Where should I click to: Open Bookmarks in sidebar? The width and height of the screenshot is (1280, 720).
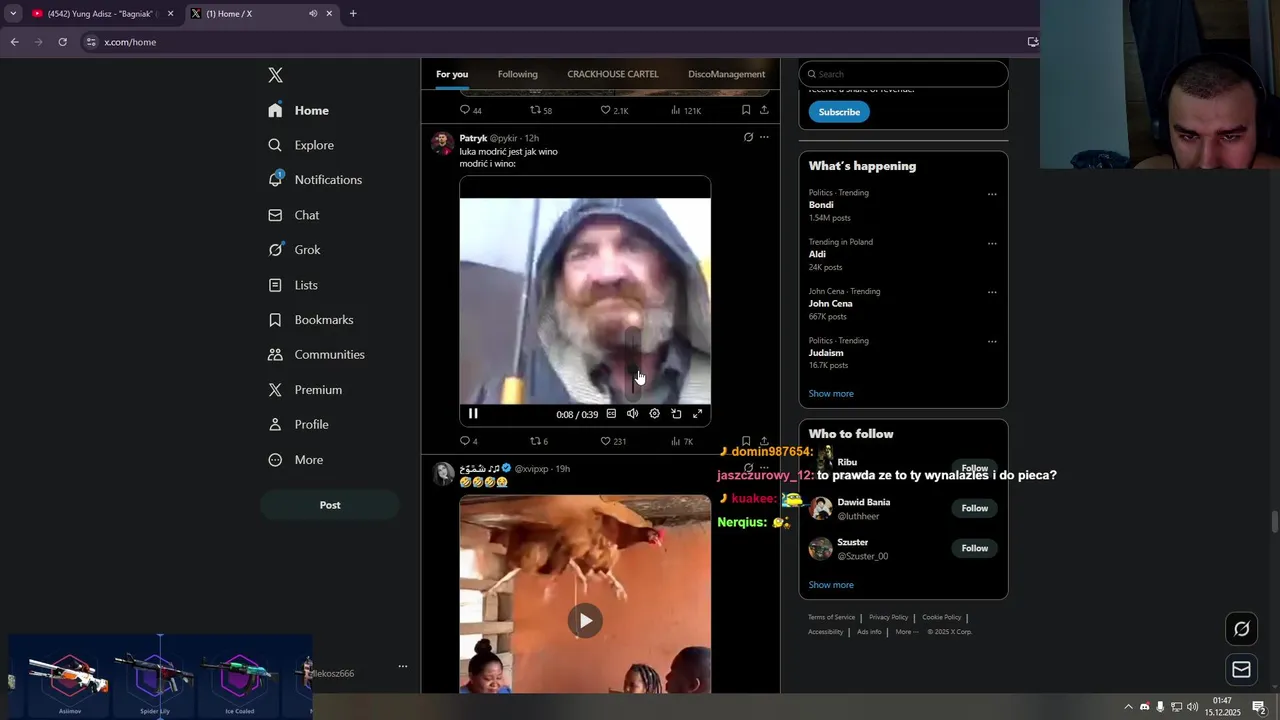click(x=311, y=320)
